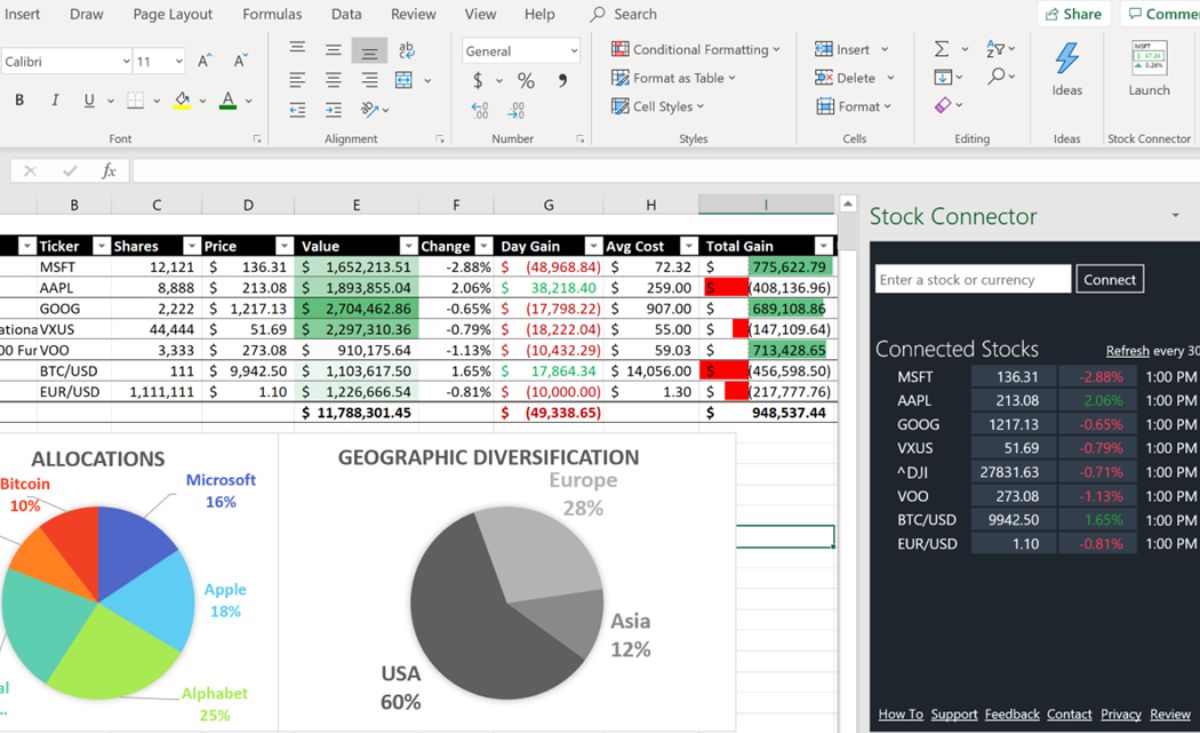Toggle Wrap Text

point(406,50)
